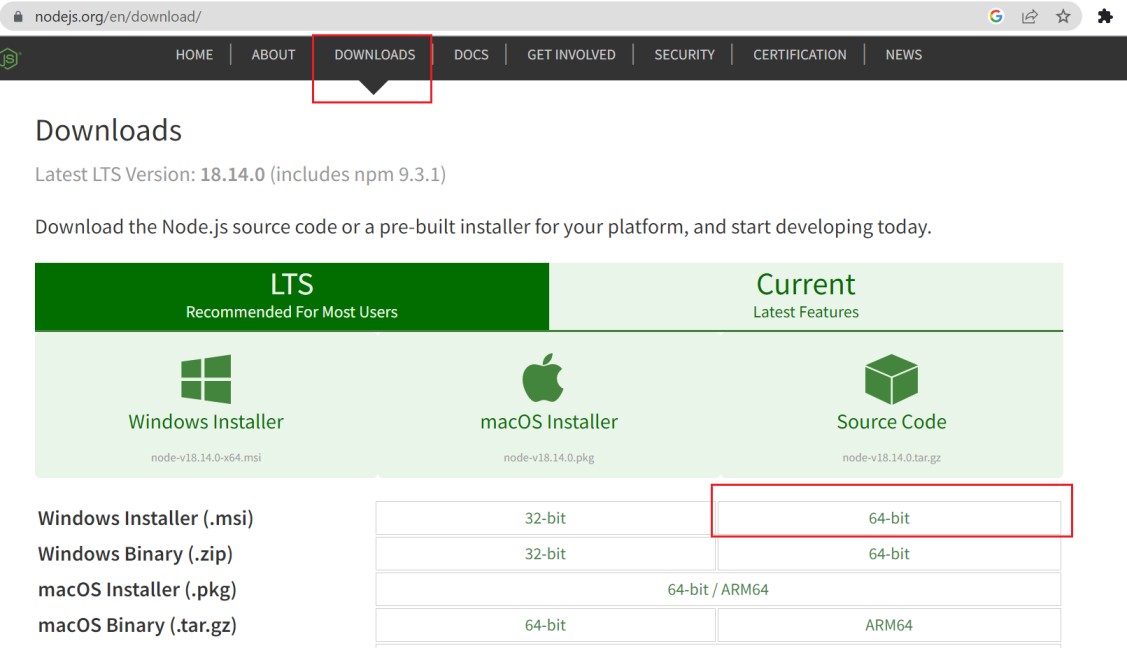This screenshot has height=648, width=1127.
Task: Click the browser share icon
Action: (x=1030, y=16)
